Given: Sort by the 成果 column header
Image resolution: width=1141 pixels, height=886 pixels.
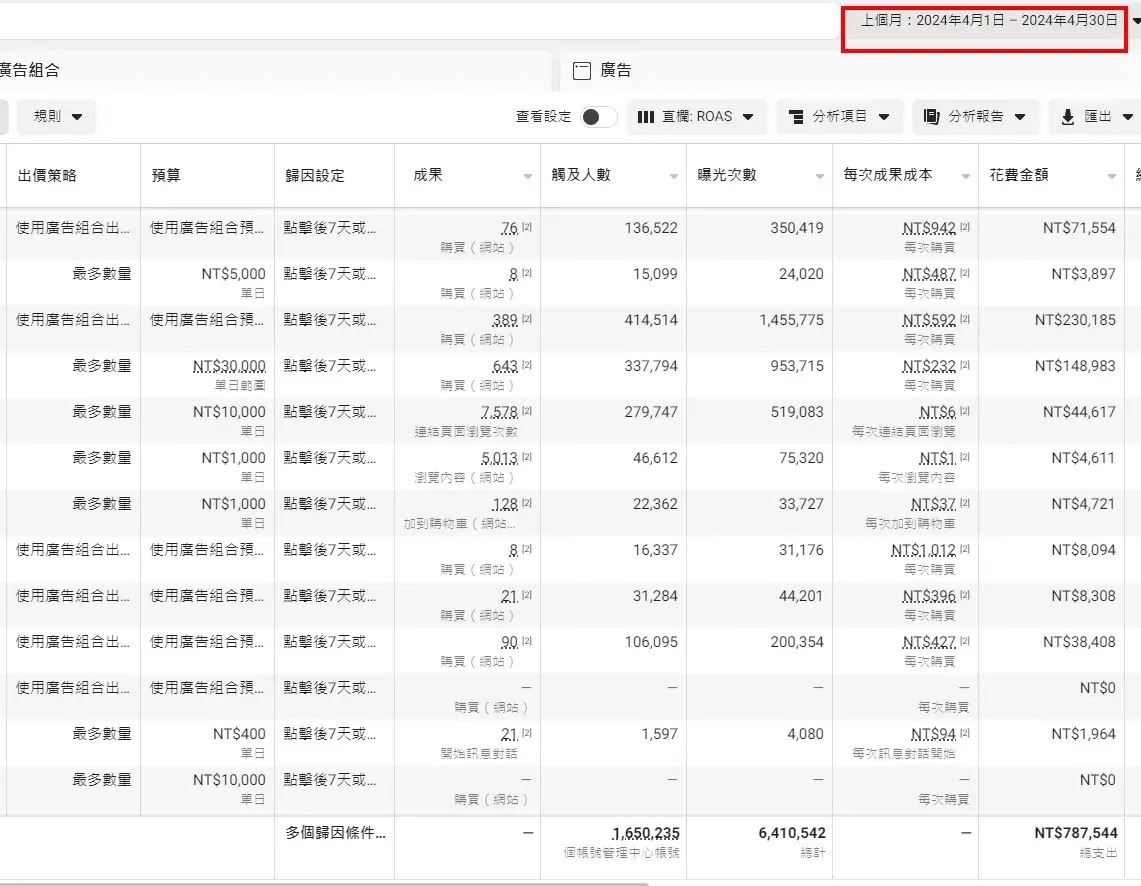Looking at the screenshot, I should (428, 175).
